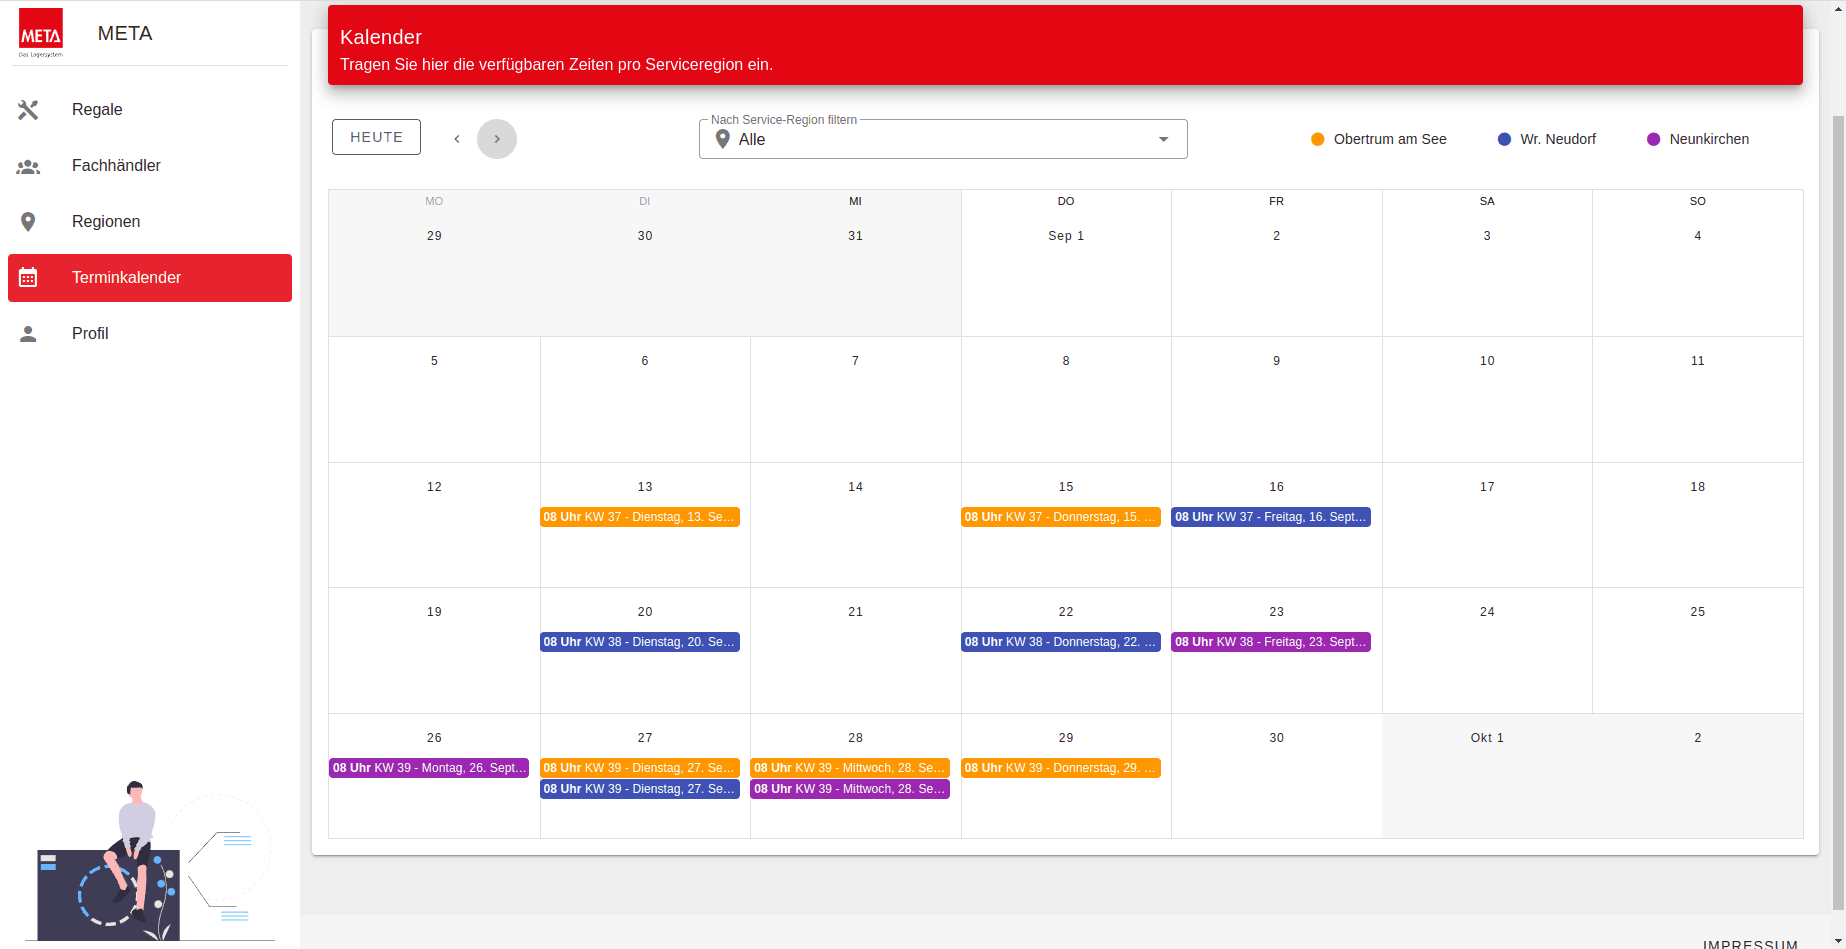Click the orange Obertrum am See legend dot
Screen dimensions: 1846x949
click(x=1318, y=140)
